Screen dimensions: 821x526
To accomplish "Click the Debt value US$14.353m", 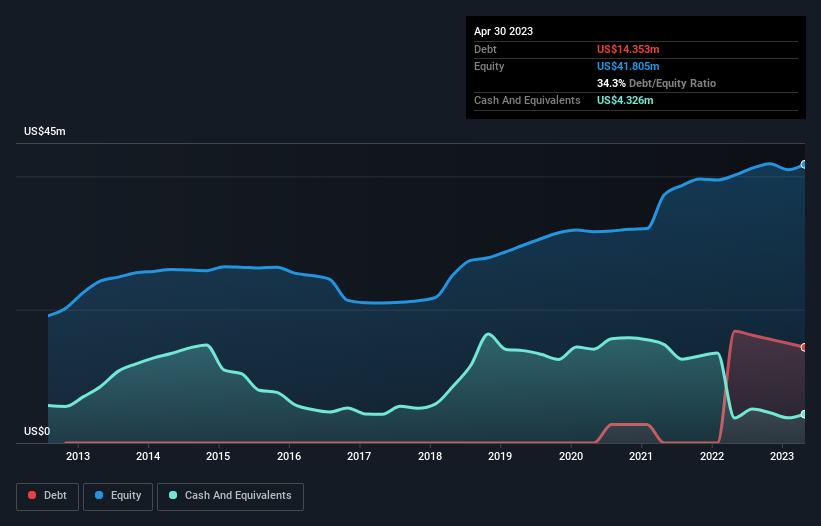I will click(628, 49).
